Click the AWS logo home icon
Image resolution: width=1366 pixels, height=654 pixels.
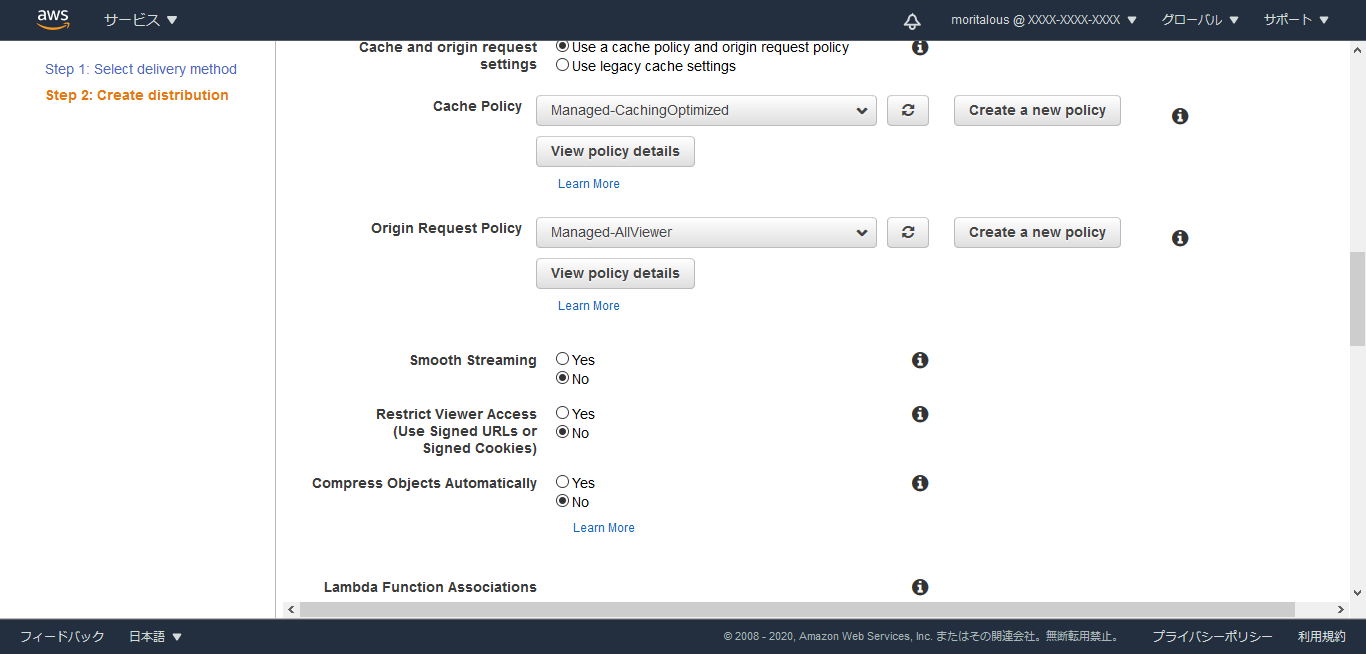(x=52, y=19)
